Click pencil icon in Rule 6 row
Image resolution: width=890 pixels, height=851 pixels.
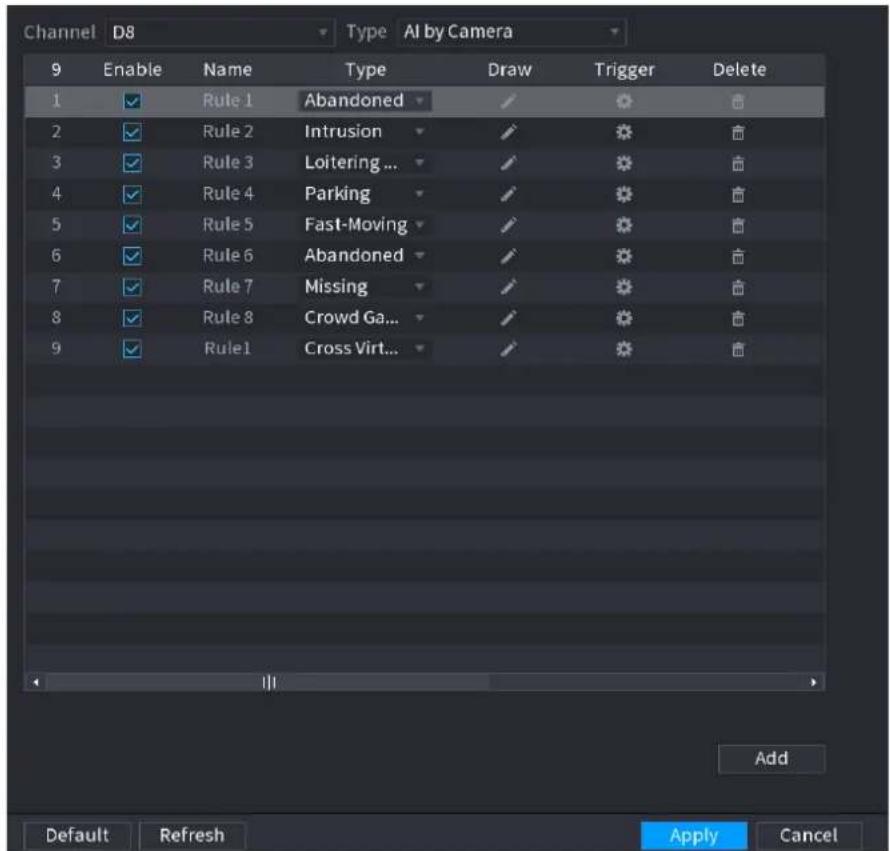click(x=508, y=257)
